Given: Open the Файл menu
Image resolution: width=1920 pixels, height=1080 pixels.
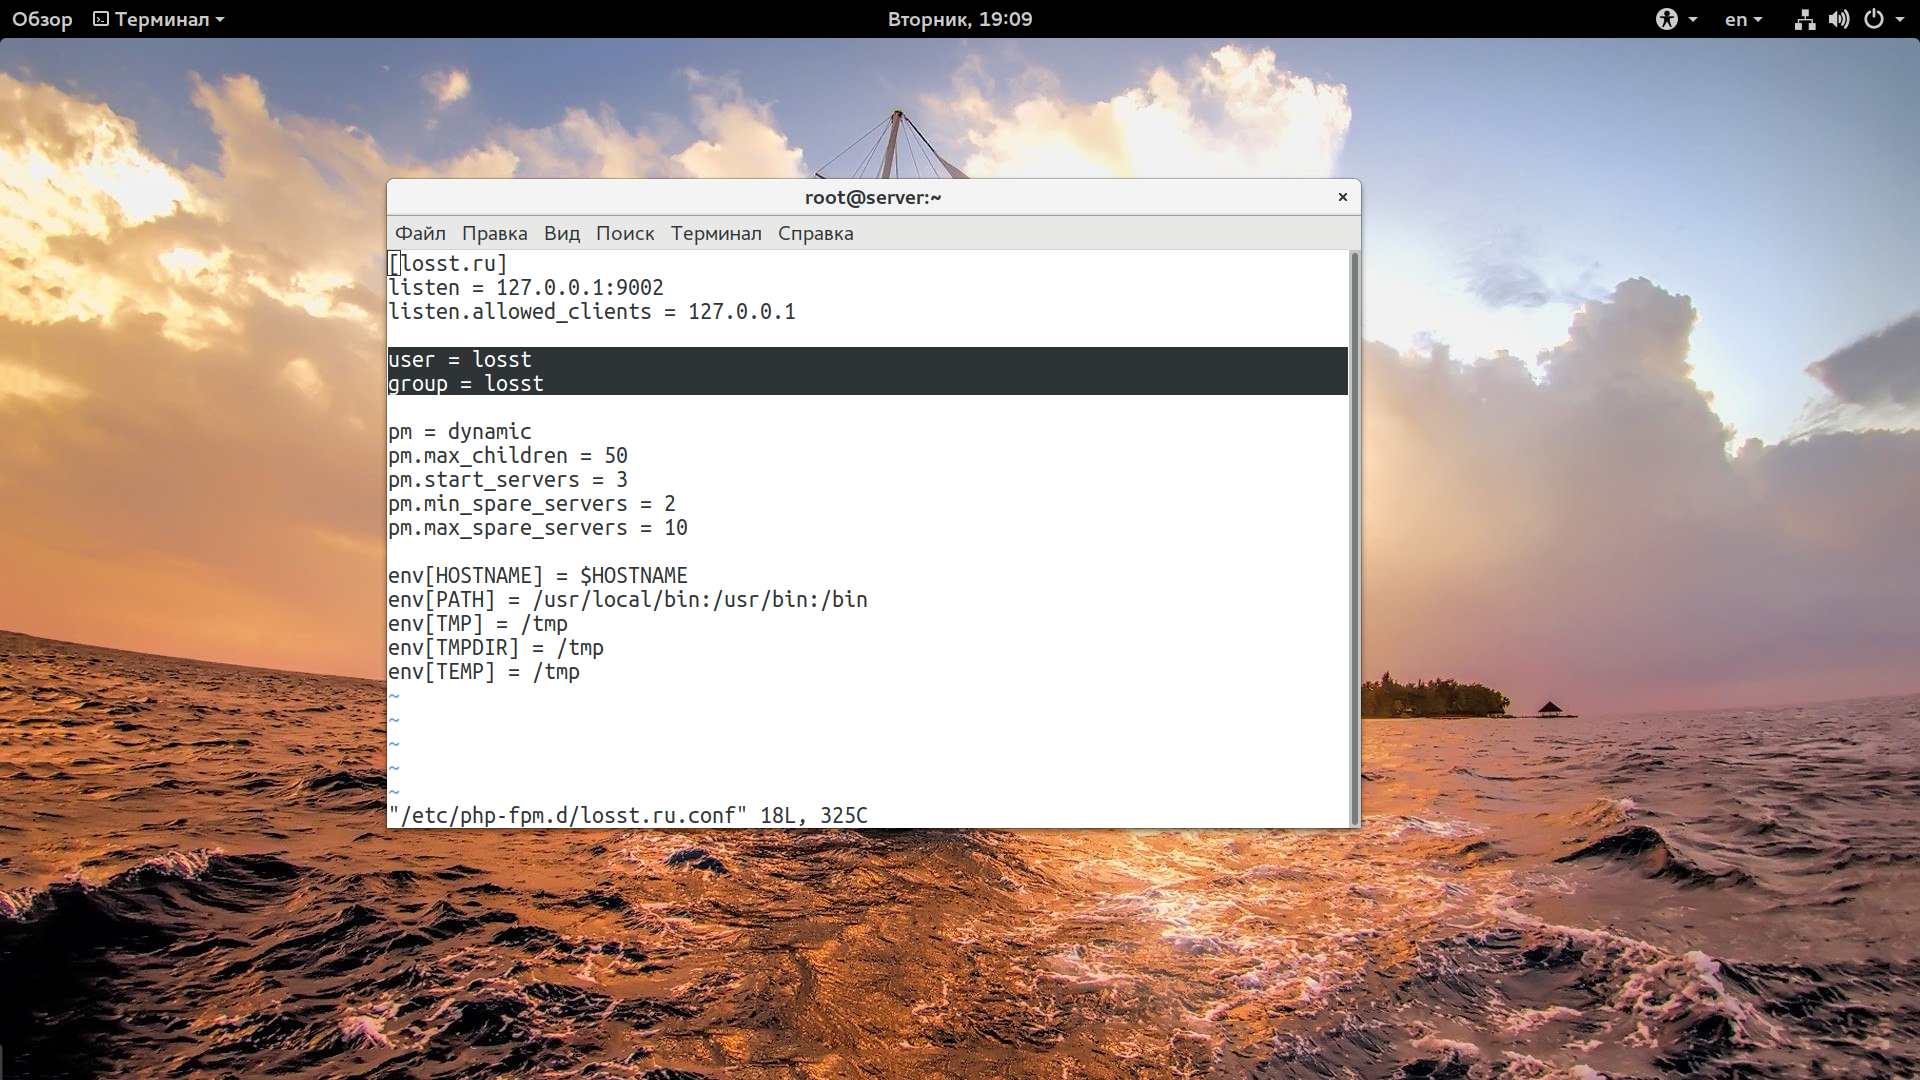Looking at the screenshot, I should click(x=420, y=233).
